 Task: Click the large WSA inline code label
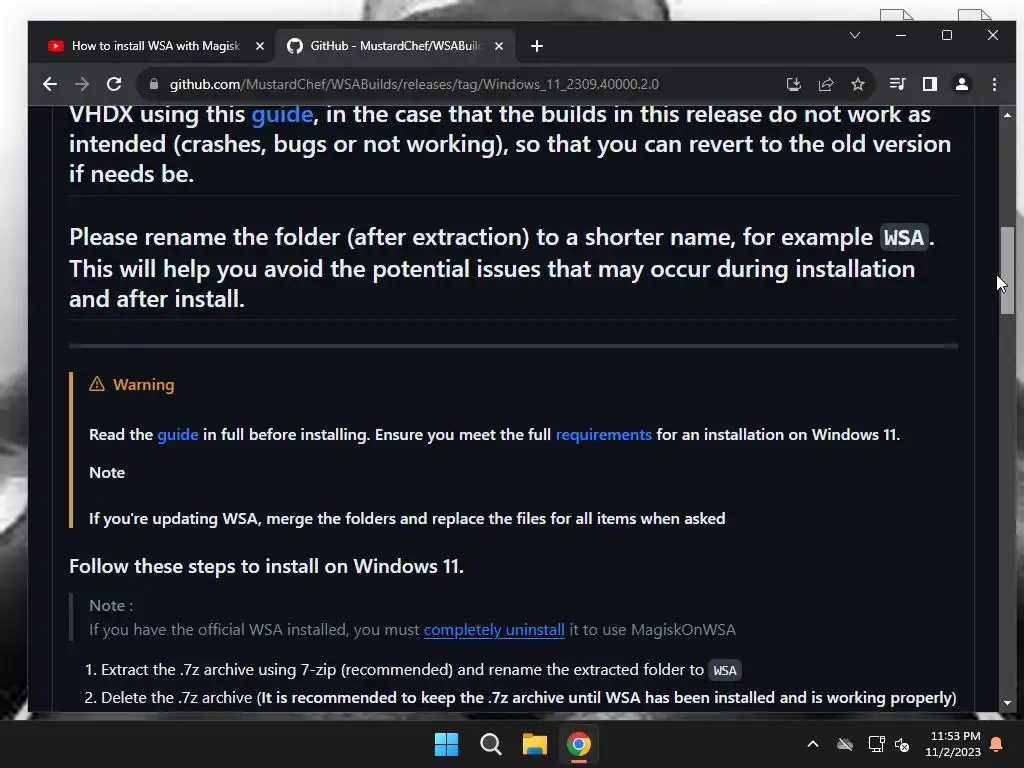904,238
